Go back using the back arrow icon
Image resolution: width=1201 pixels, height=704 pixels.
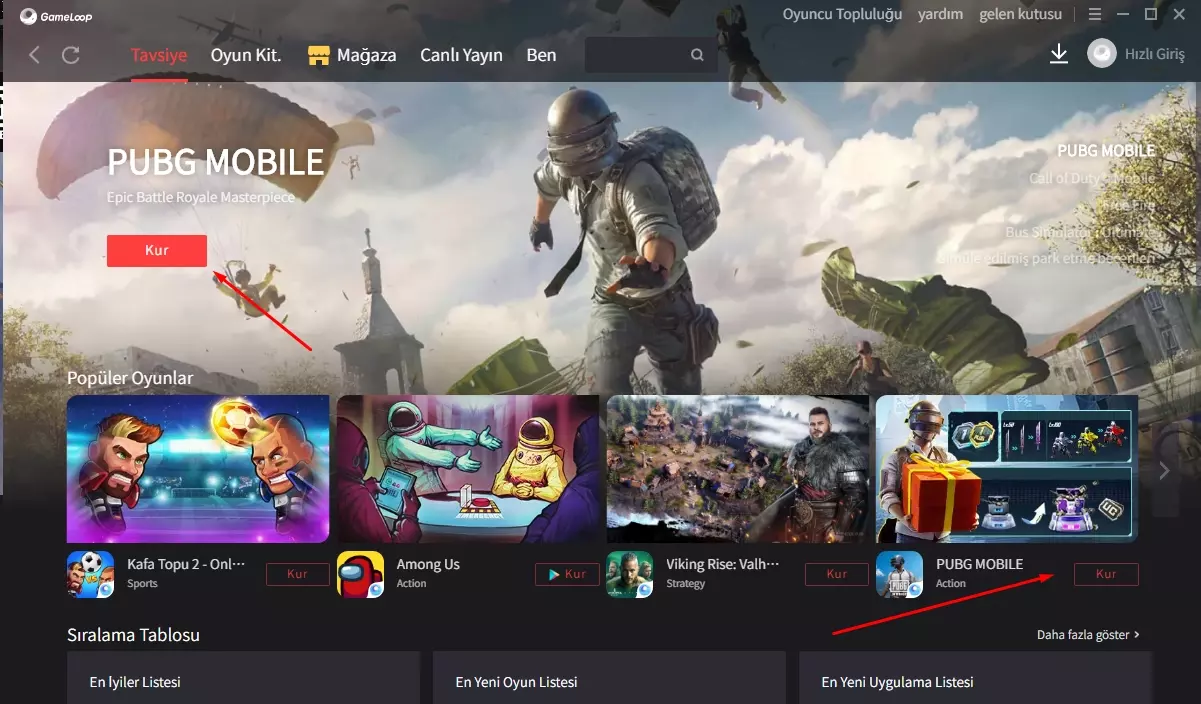[33, 55]
